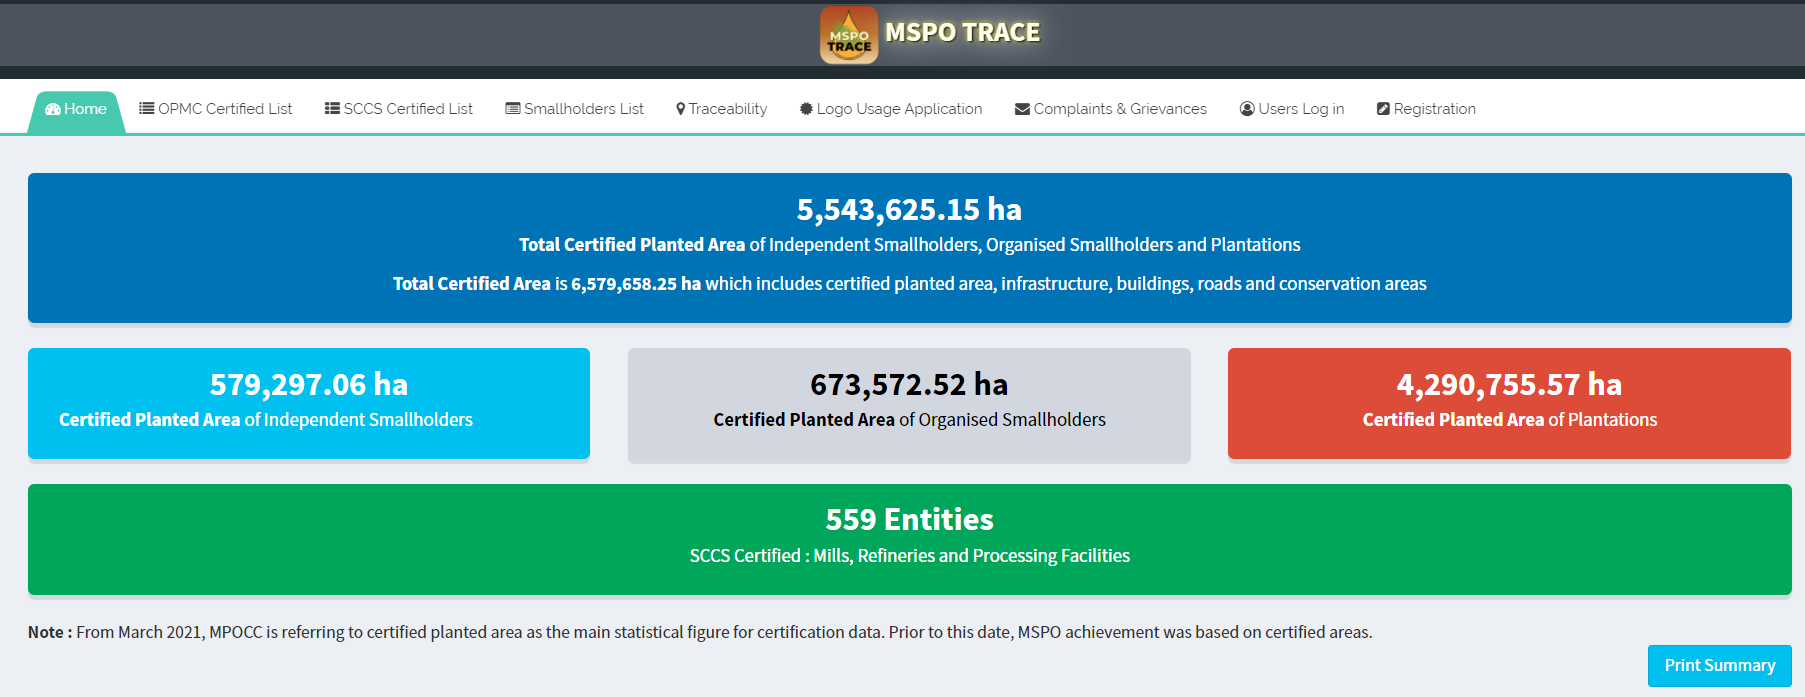Click the OPMC Certified List list icon
The image size is (1805, 697).
tap(146, 108)
